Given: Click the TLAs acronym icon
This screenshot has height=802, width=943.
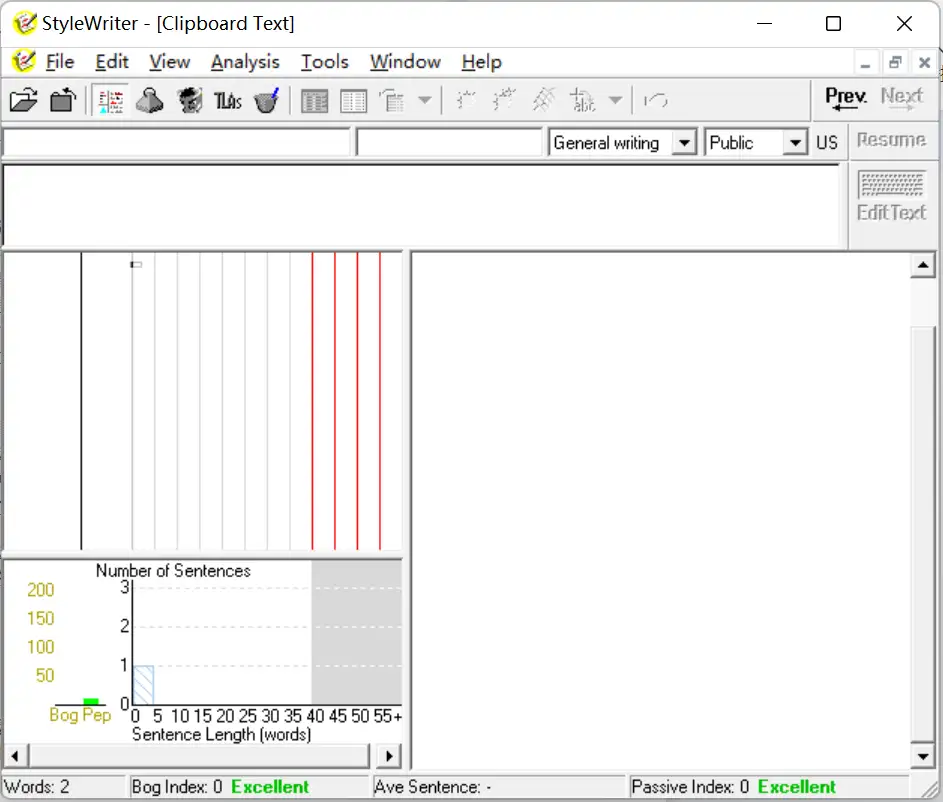Looking at the screenshot, I should tap(228, 100).
